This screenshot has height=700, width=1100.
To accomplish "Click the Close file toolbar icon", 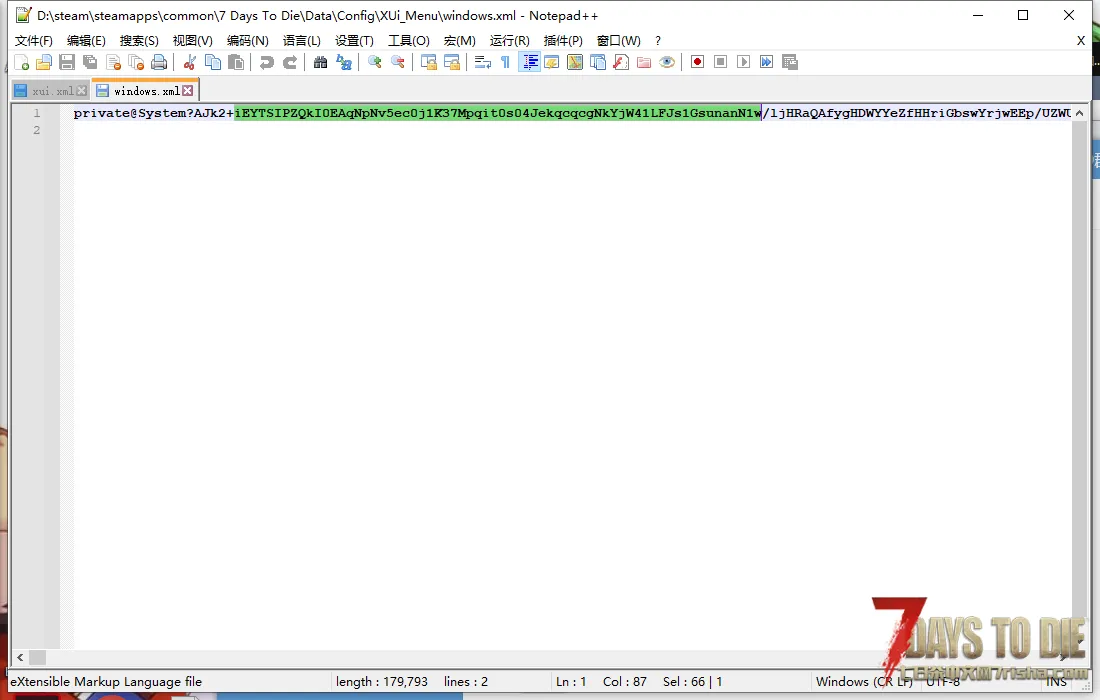I will coord(113,62).
